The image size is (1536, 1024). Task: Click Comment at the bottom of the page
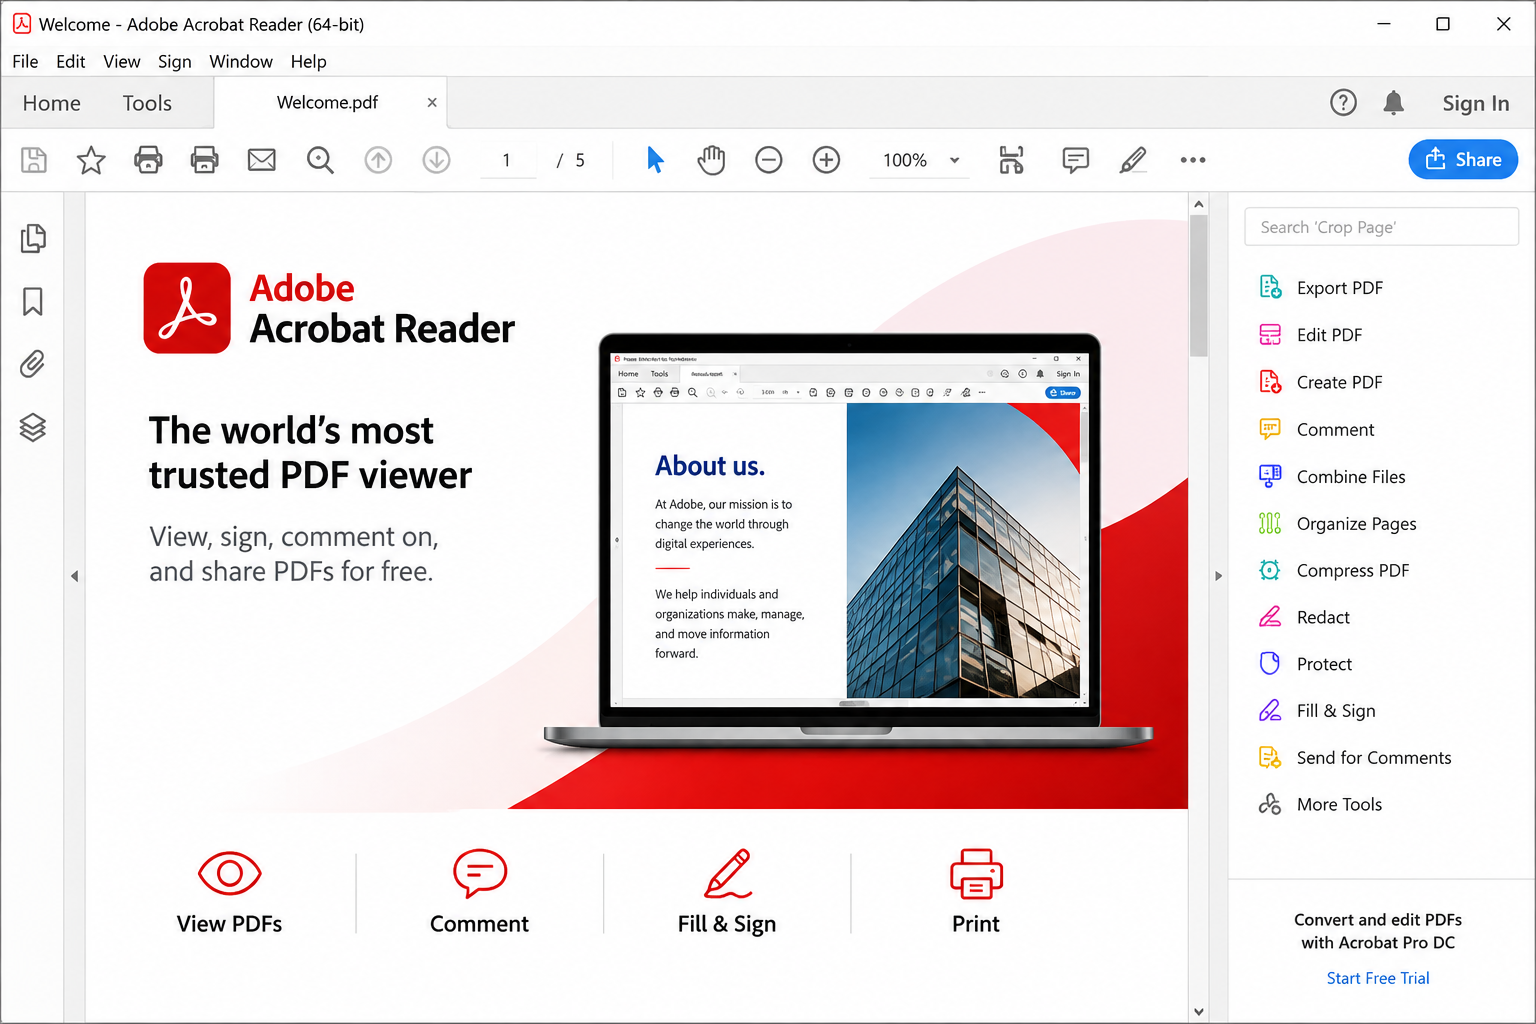479,893
